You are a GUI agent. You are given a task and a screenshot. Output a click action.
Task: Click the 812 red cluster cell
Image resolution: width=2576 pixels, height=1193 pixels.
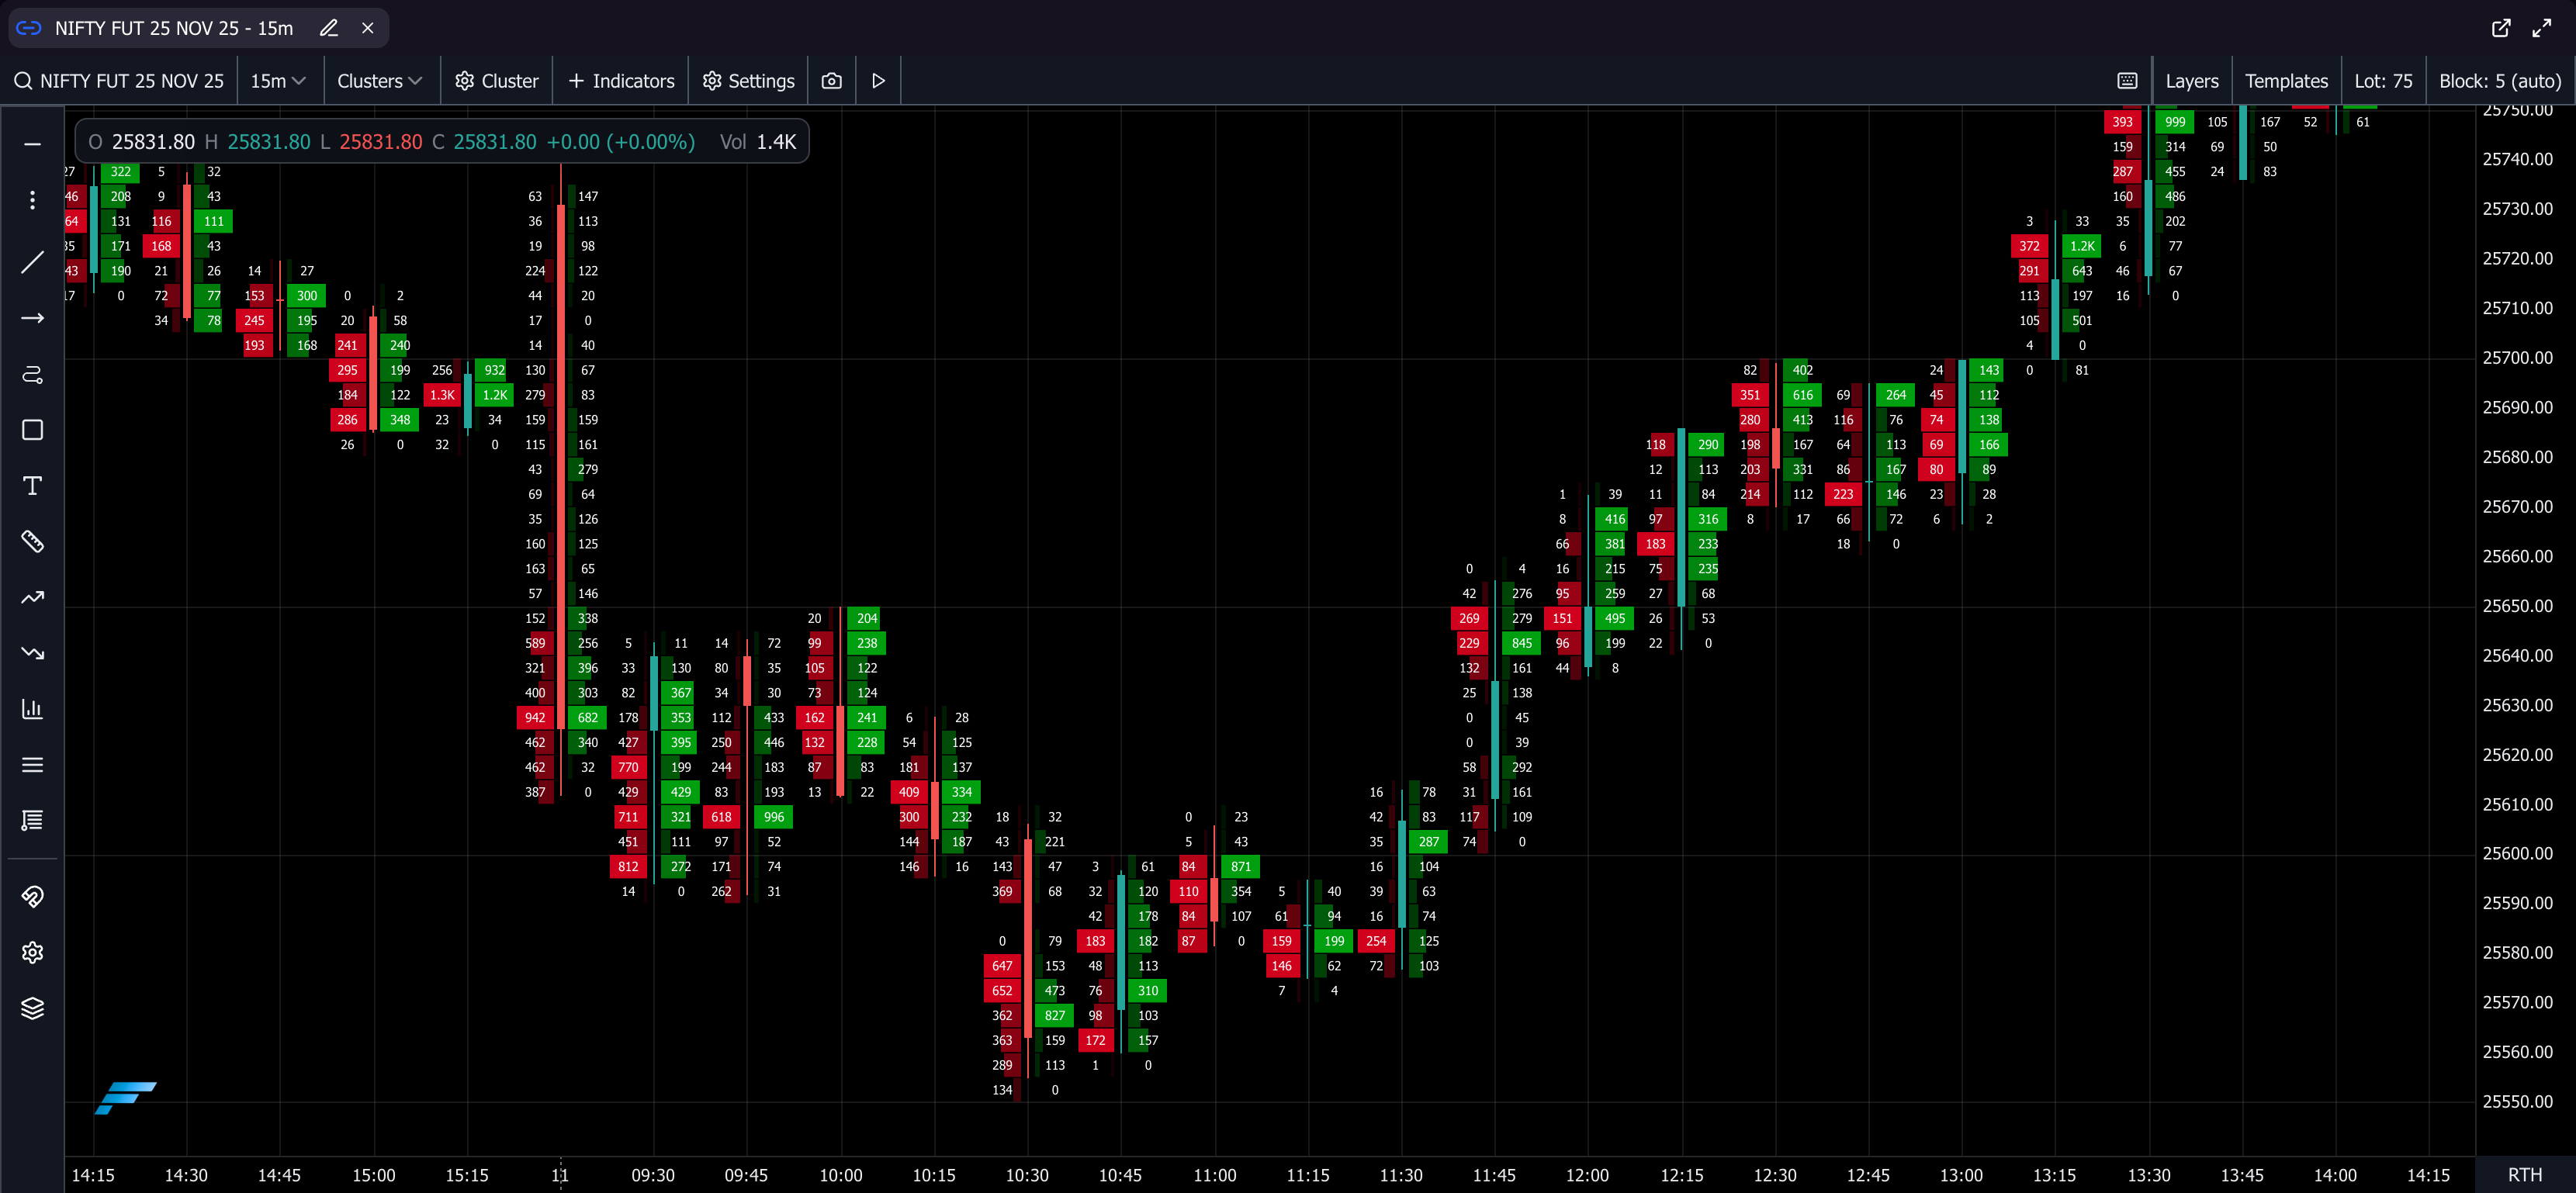[x=628, y=867]
